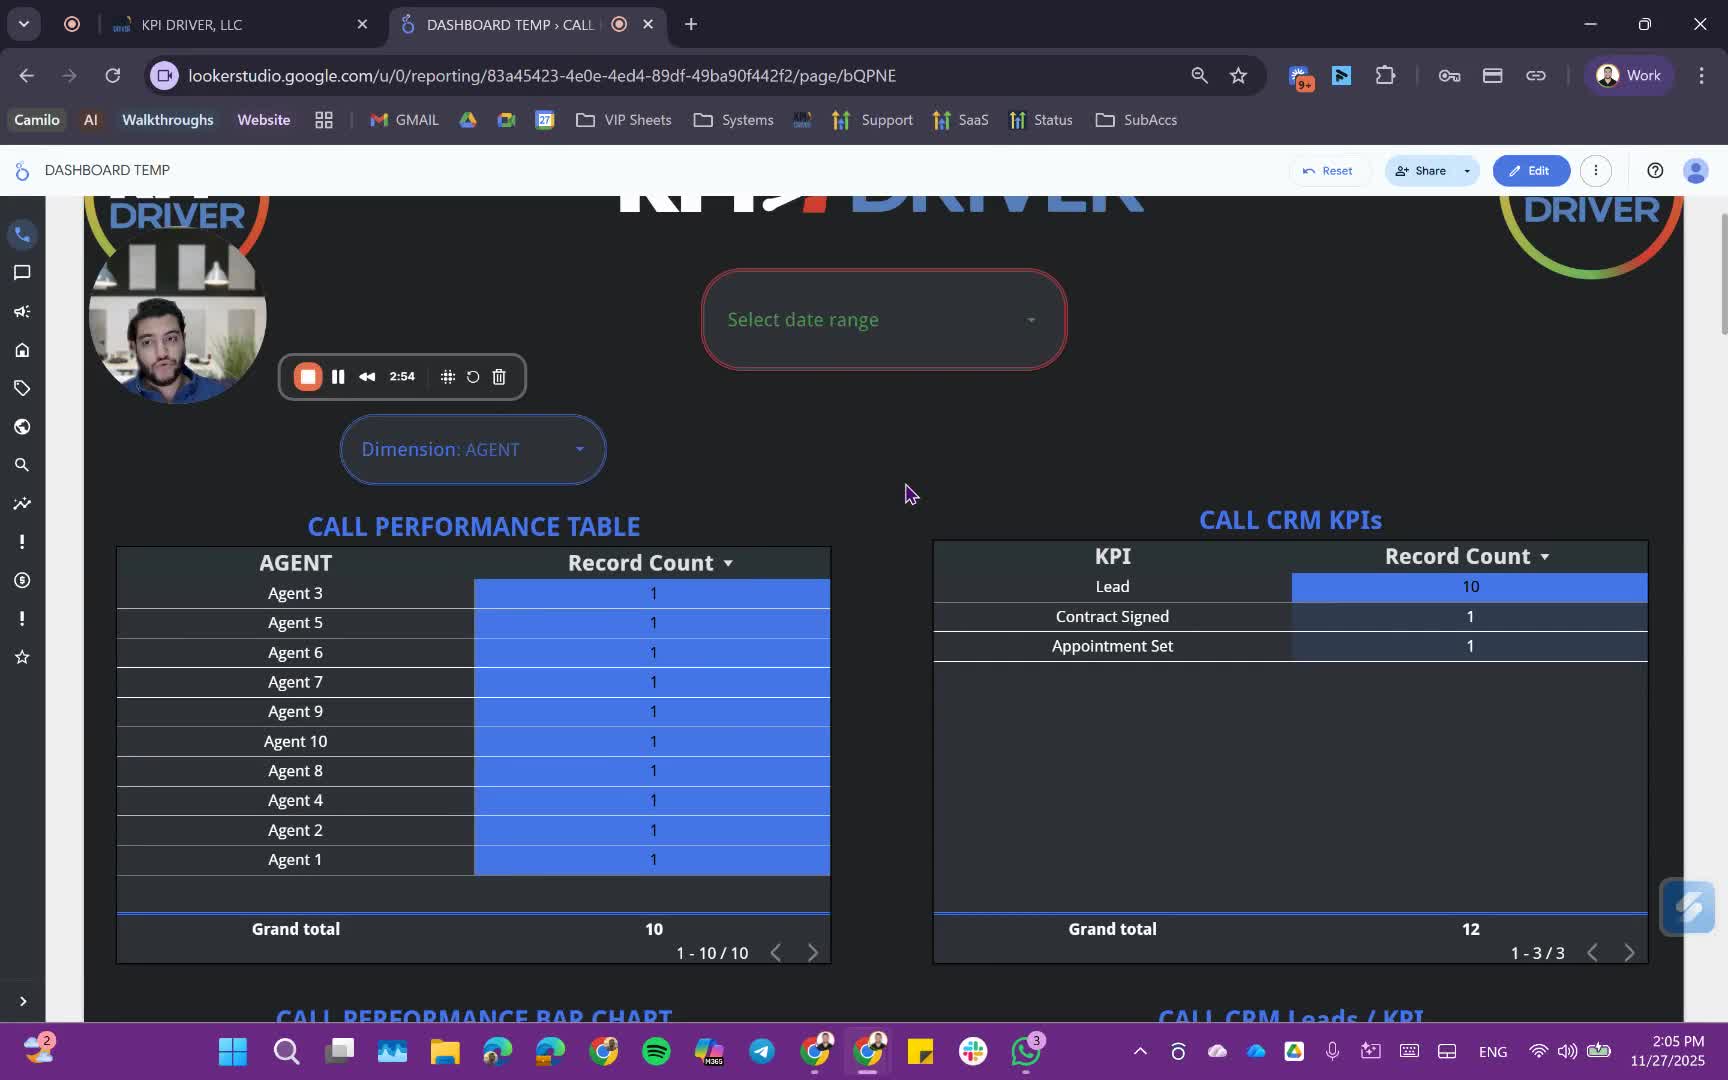
Task: Sort call table by Record Count
Action: click(x=651, y=563)
